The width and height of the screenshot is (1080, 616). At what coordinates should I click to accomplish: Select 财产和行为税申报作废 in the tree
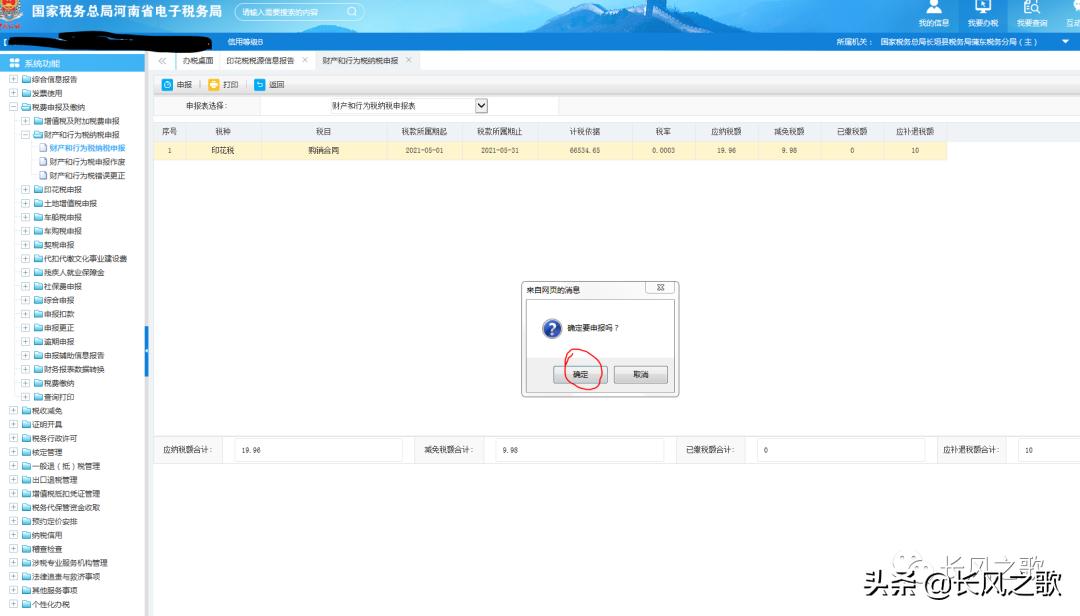pos(88,162)
